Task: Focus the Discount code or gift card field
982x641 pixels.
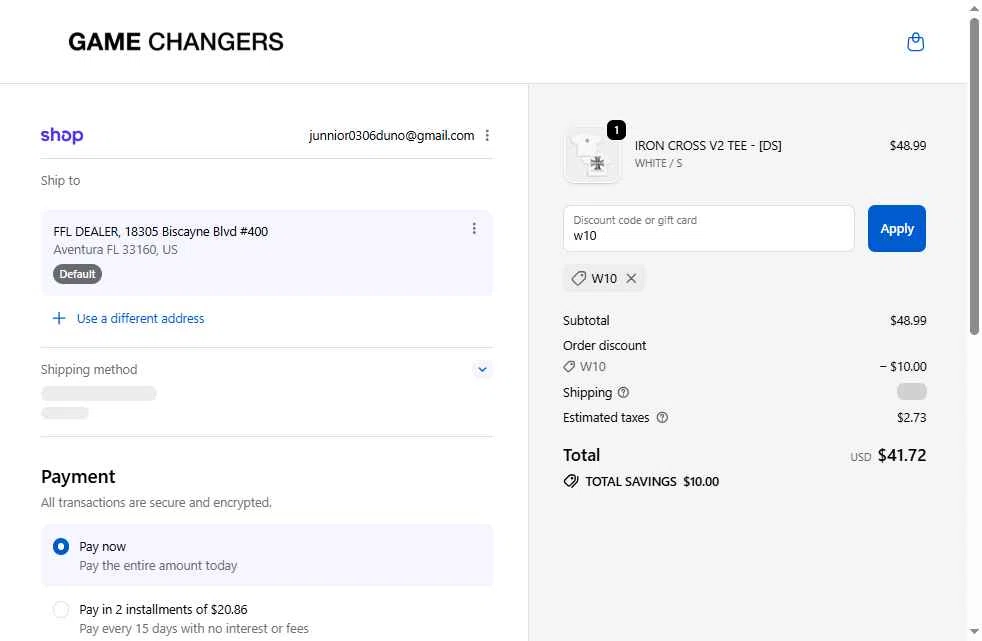Action: (x=708, y=228)
